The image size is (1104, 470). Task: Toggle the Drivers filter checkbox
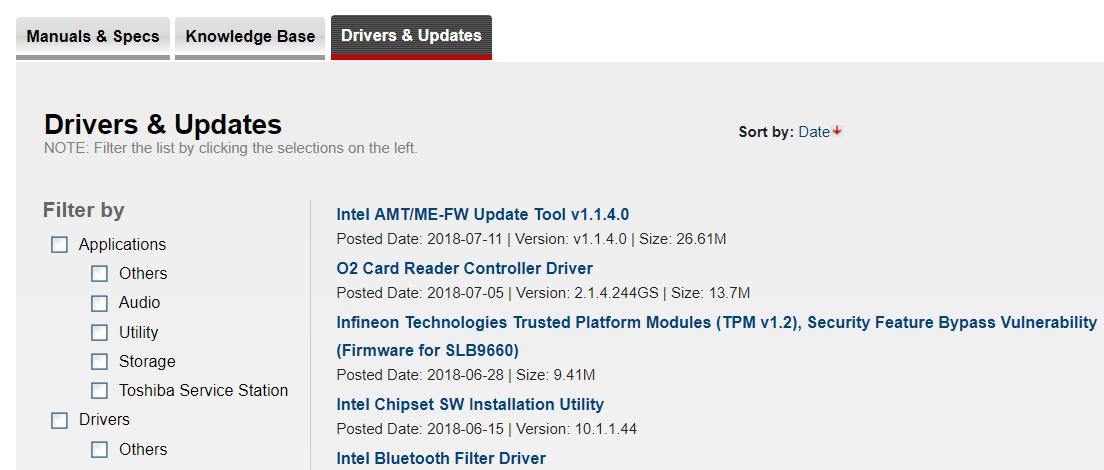[60, 420]
